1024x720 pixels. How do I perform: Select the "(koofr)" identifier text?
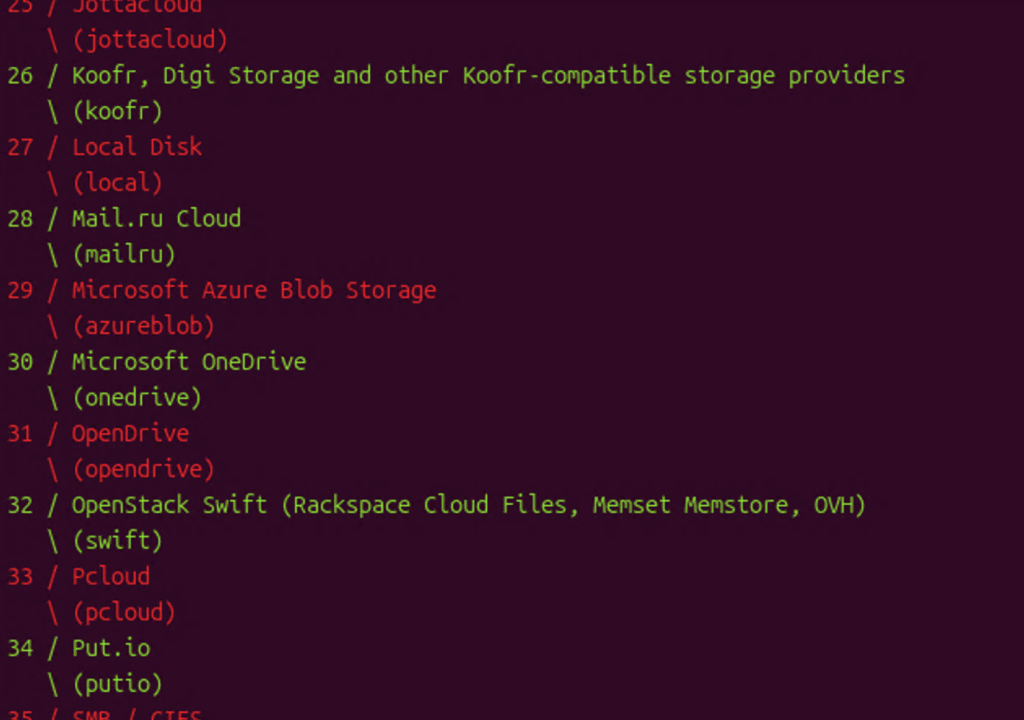[117, 111]
